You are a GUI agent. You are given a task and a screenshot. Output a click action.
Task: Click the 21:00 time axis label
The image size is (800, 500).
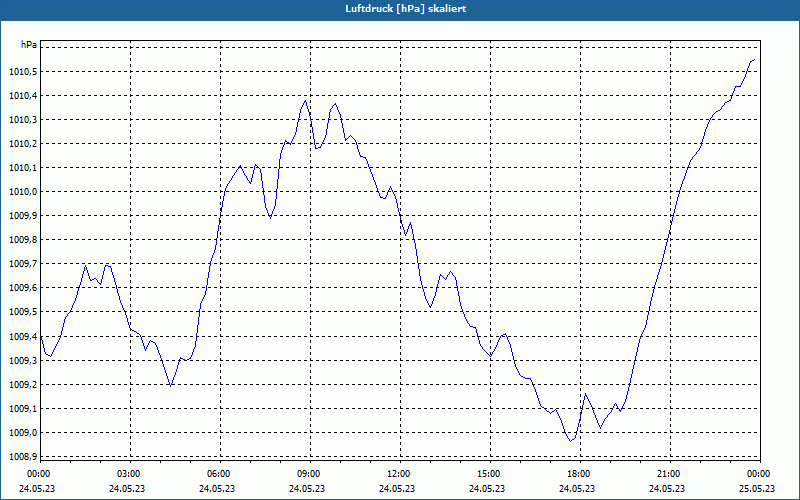click(x=669, y=474)
